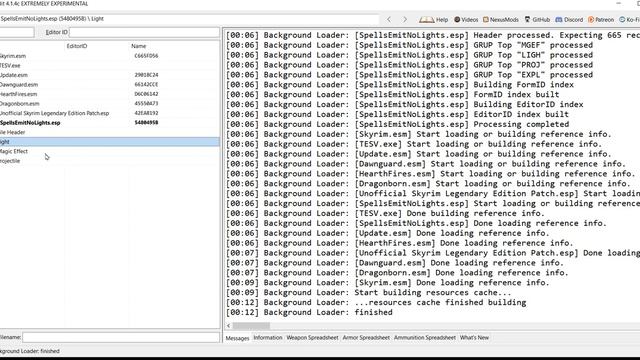This screenshot has width=640, height=360.
Task: Select the highlighted Light group
Action: click(x=109, y=142)
